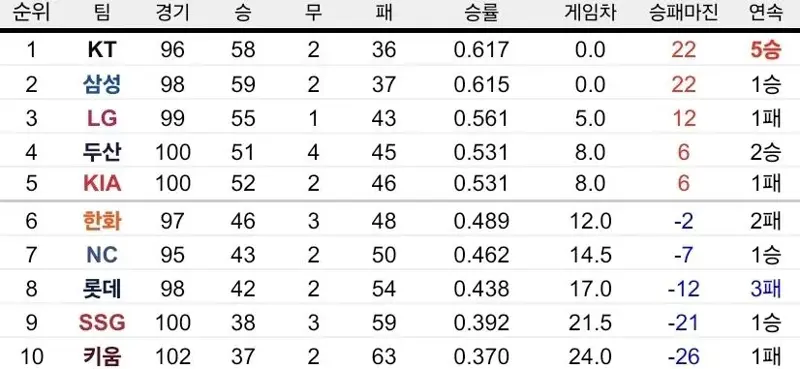Click KT's 5승 streak cell

pos(765,50)
